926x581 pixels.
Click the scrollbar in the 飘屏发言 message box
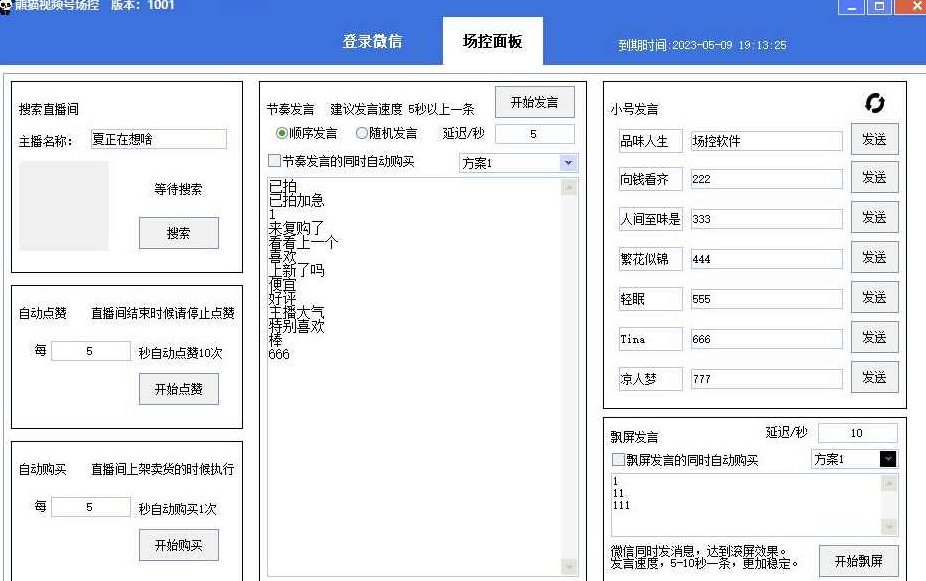(x=888, y=505)
